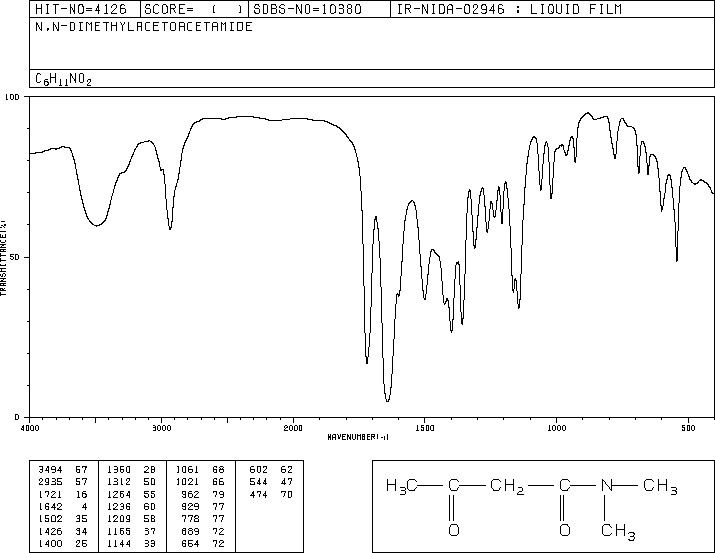
Task: Click the C6H11NO2 molecular formula
Action: tap(63, 79)
